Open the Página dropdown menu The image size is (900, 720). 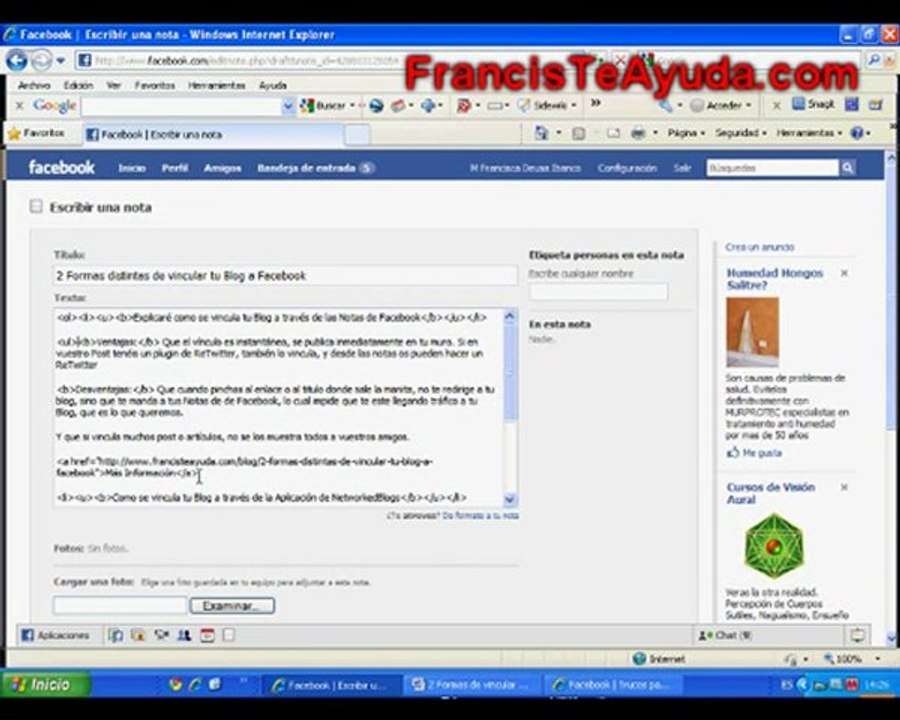(685, 133)
